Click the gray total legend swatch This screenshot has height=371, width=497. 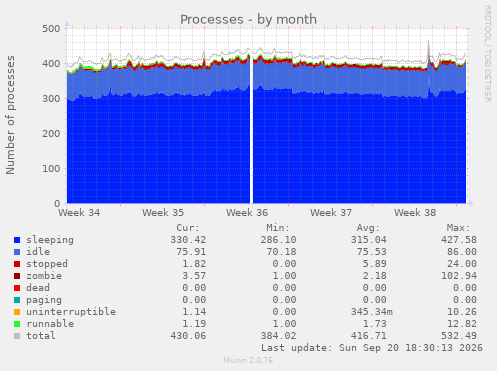[x=17, y=336]
